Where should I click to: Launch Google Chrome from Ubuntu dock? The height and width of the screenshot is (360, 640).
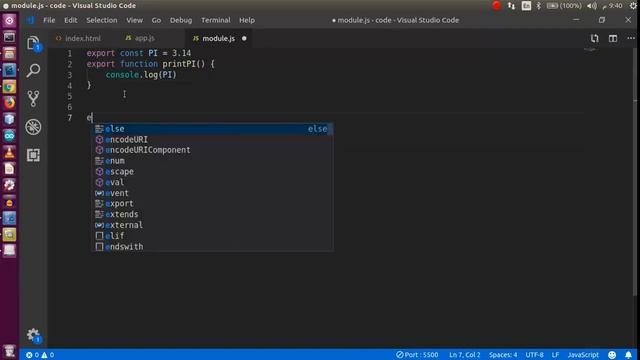(x=9, y=87)
